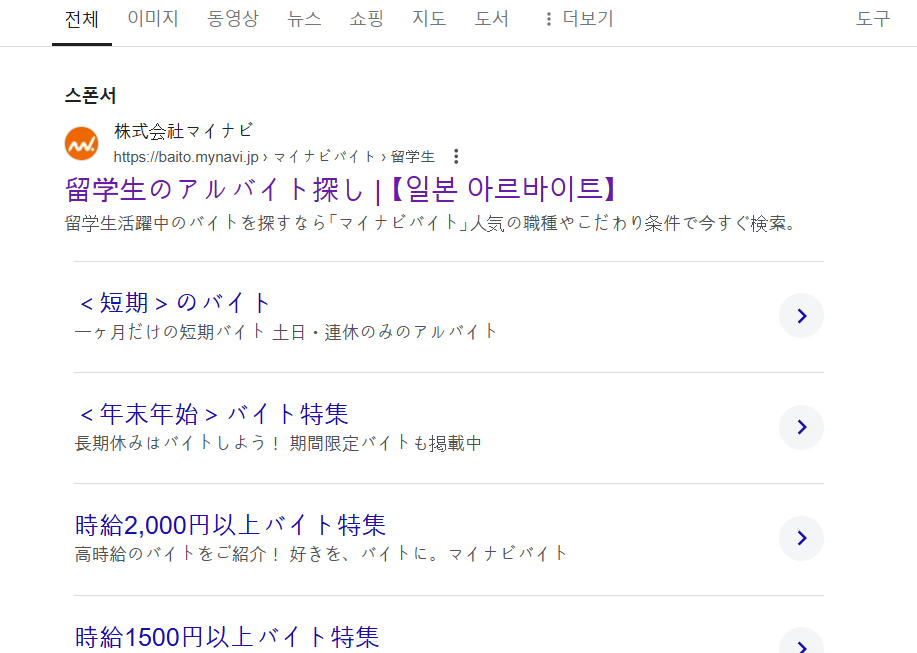Expand the 더보기 menu
The height and width of the screenshot is (653, 917).
(x=579, y=19)
